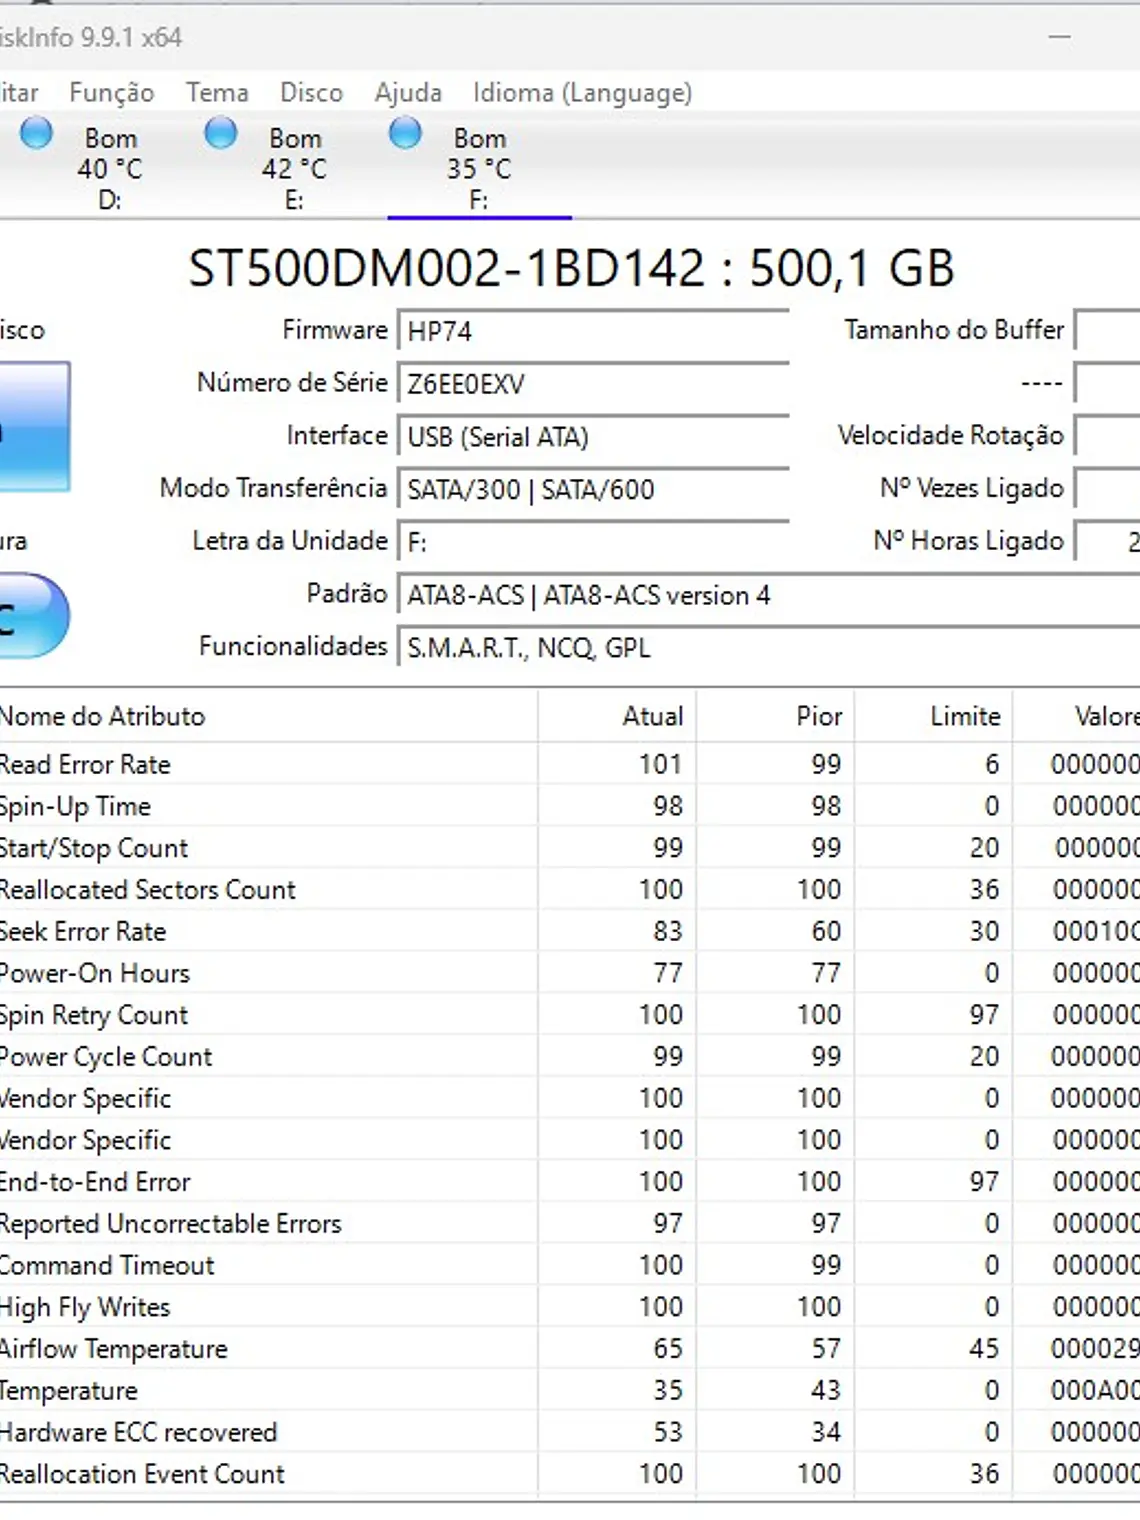Image resolution: width=1140 pixels, height=1520 pixels.
Task: Click the Nome do Atributo column header
Action: pyautogui.click(x=268, y=716)
